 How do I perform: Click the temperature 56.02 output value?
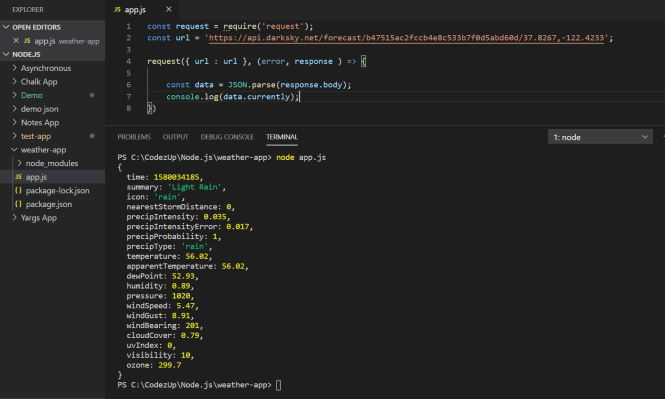(x=197, y=257)
